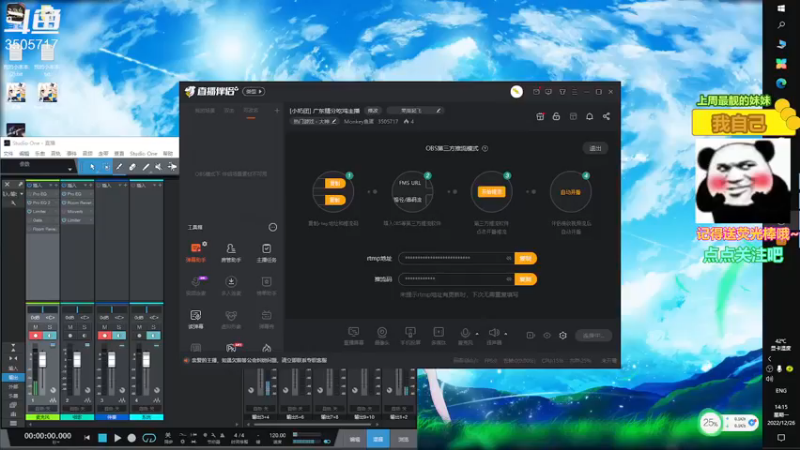Select the Mute tool in Studio One toolbar

pyautogui.click(x=159, y=167)
